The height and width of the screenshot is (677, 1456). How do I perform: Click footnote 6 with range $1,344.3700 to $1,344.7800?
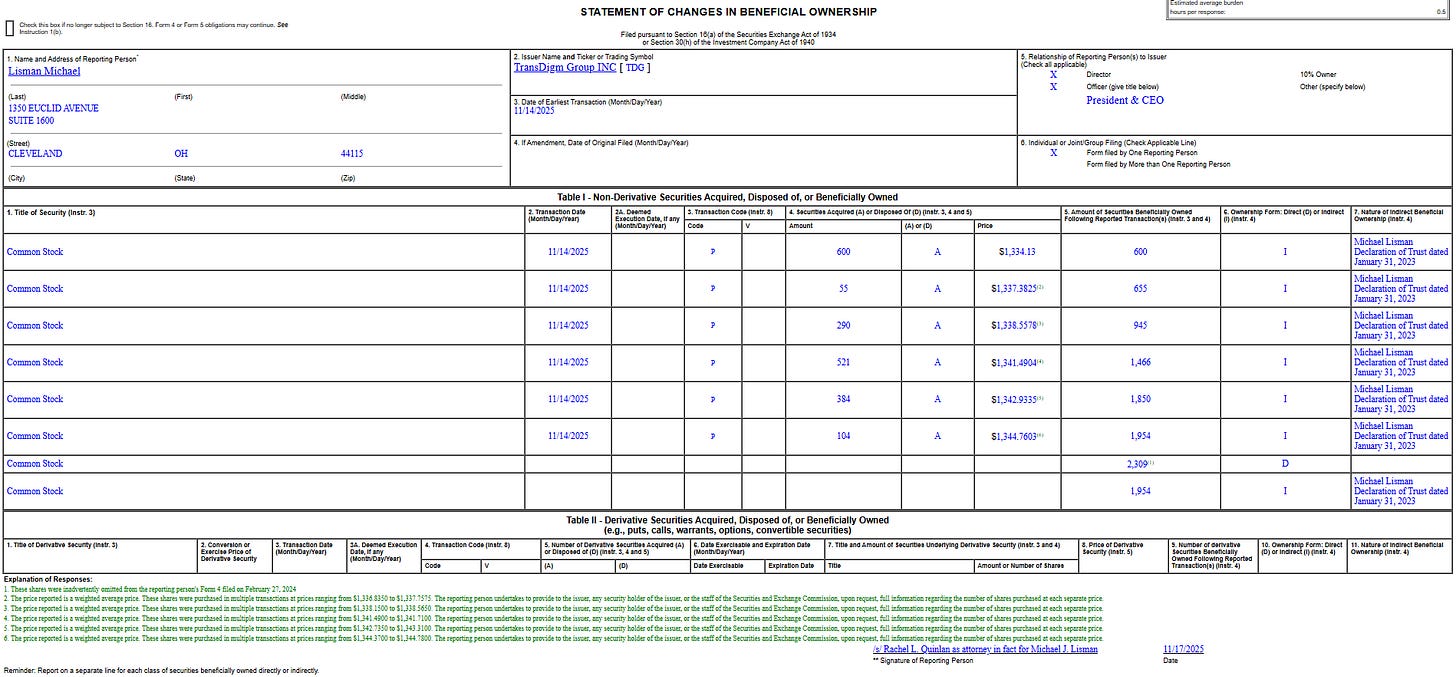pos(553,638)
